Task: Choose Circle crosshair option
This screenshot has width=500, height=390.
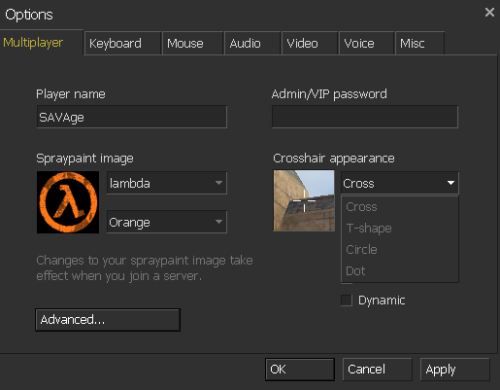Action: (x=400, y=250)
